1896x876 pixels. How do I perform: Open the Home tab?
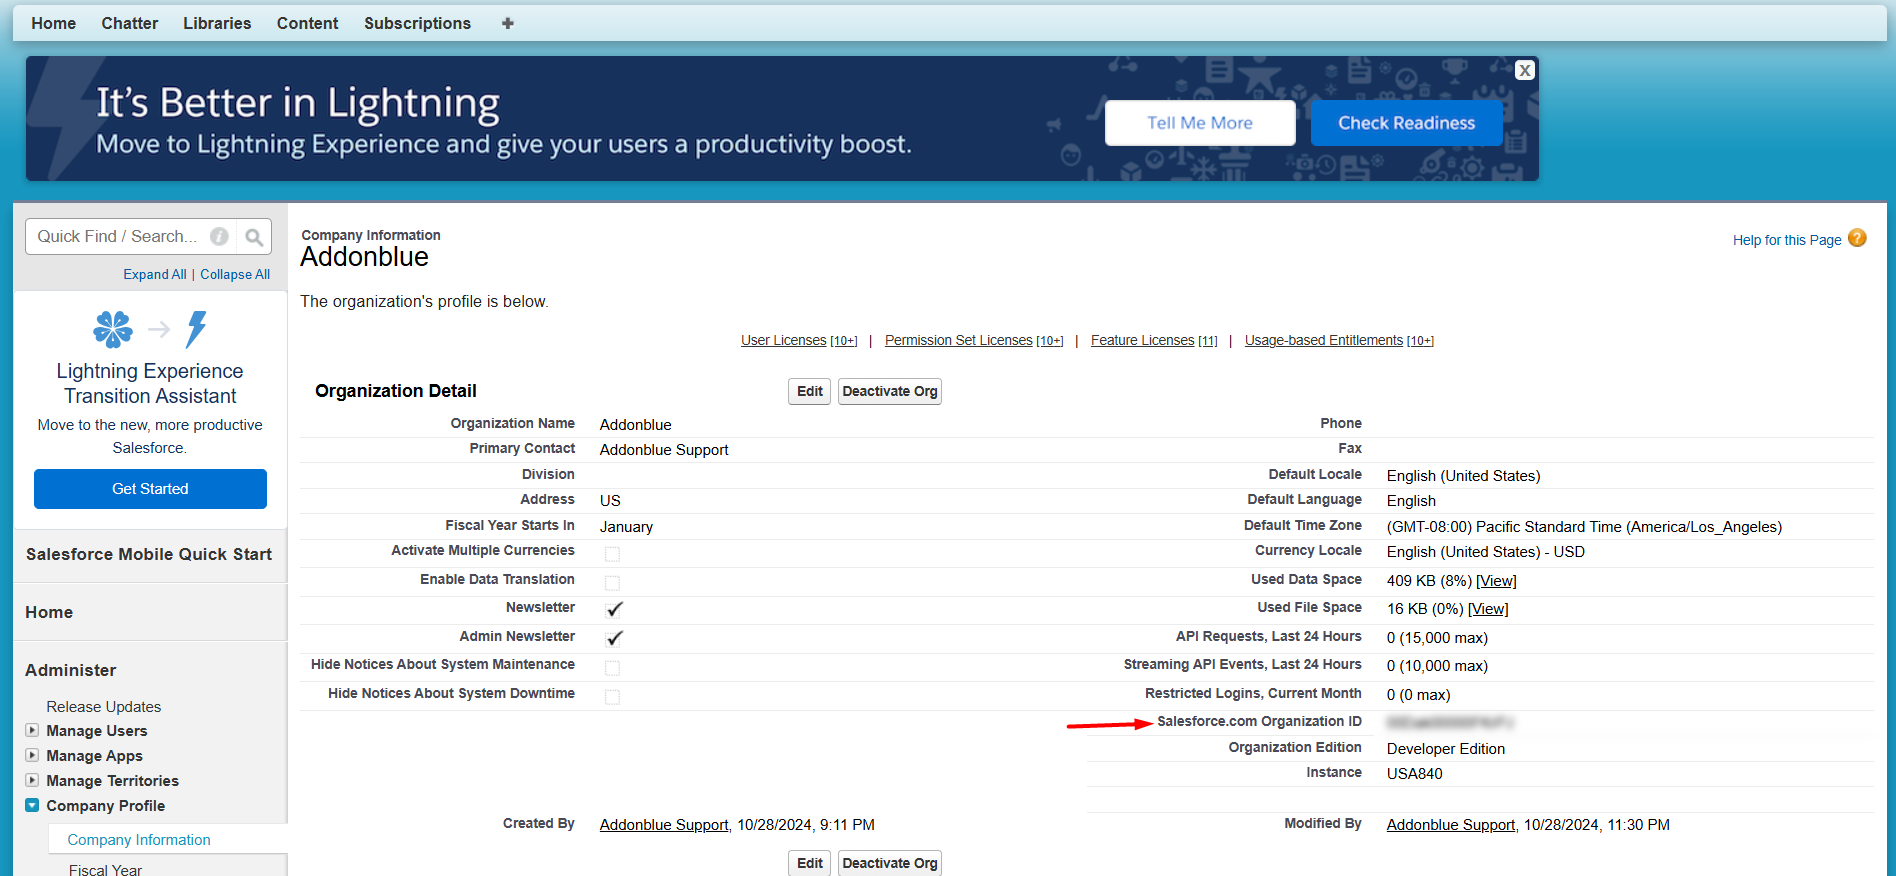coord(53,23)
